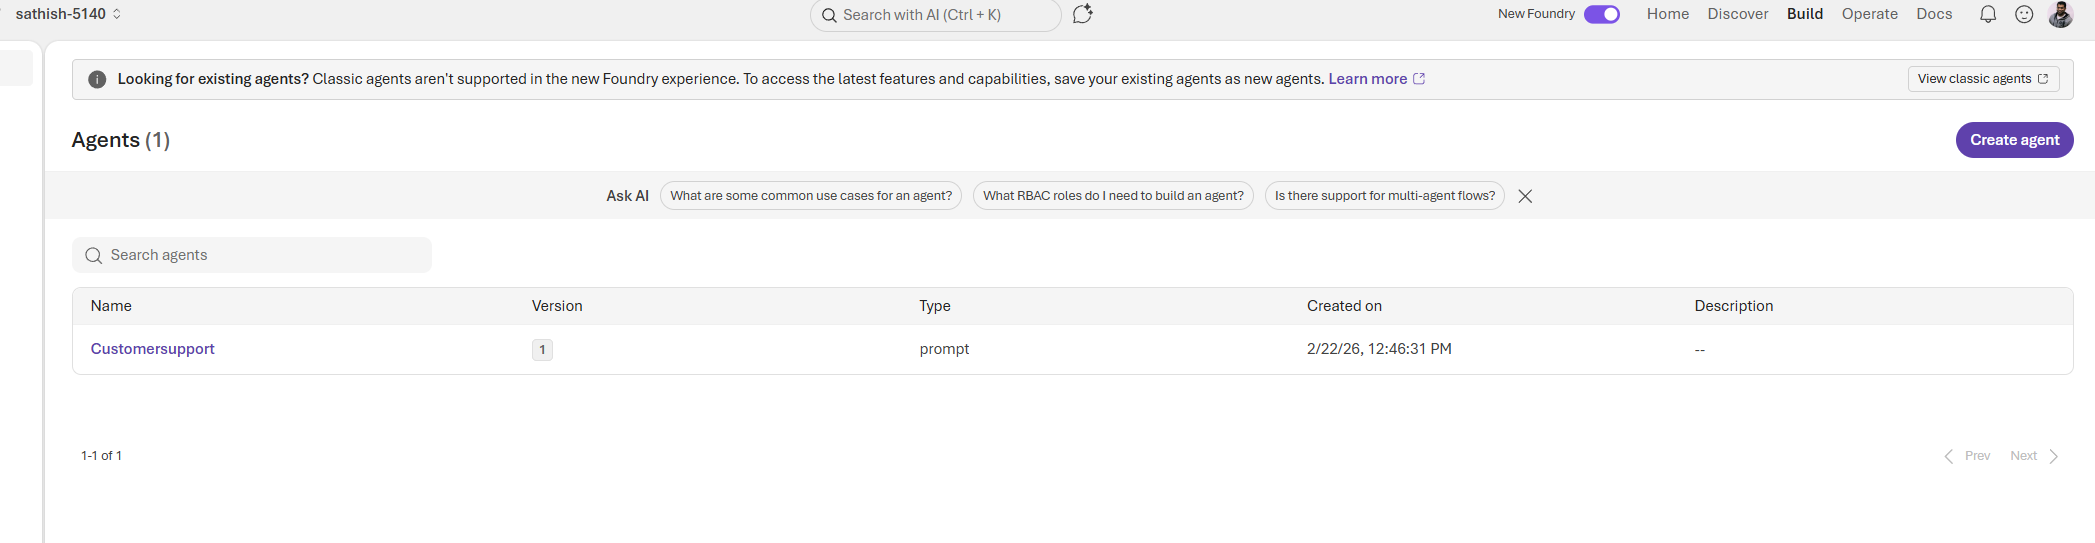Switch to the Operate tab
The width and height of the screenshot is (2095, 543).
[x=1869, y=14]
